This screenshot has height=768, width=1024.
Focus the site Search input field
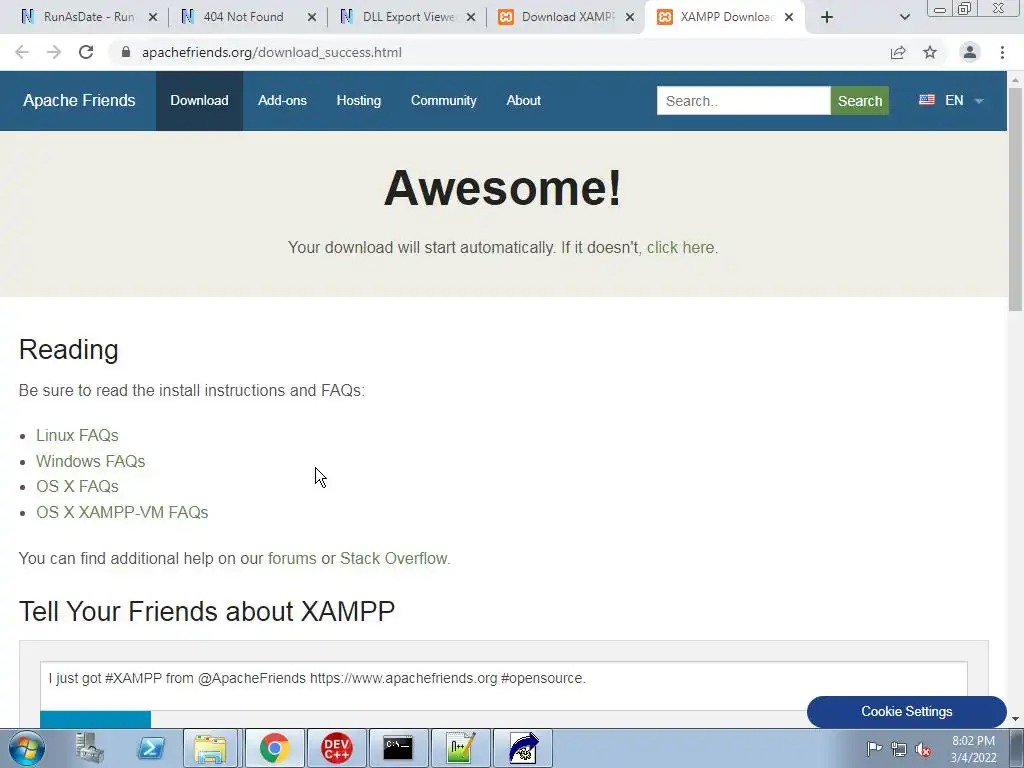coord(743,101)
